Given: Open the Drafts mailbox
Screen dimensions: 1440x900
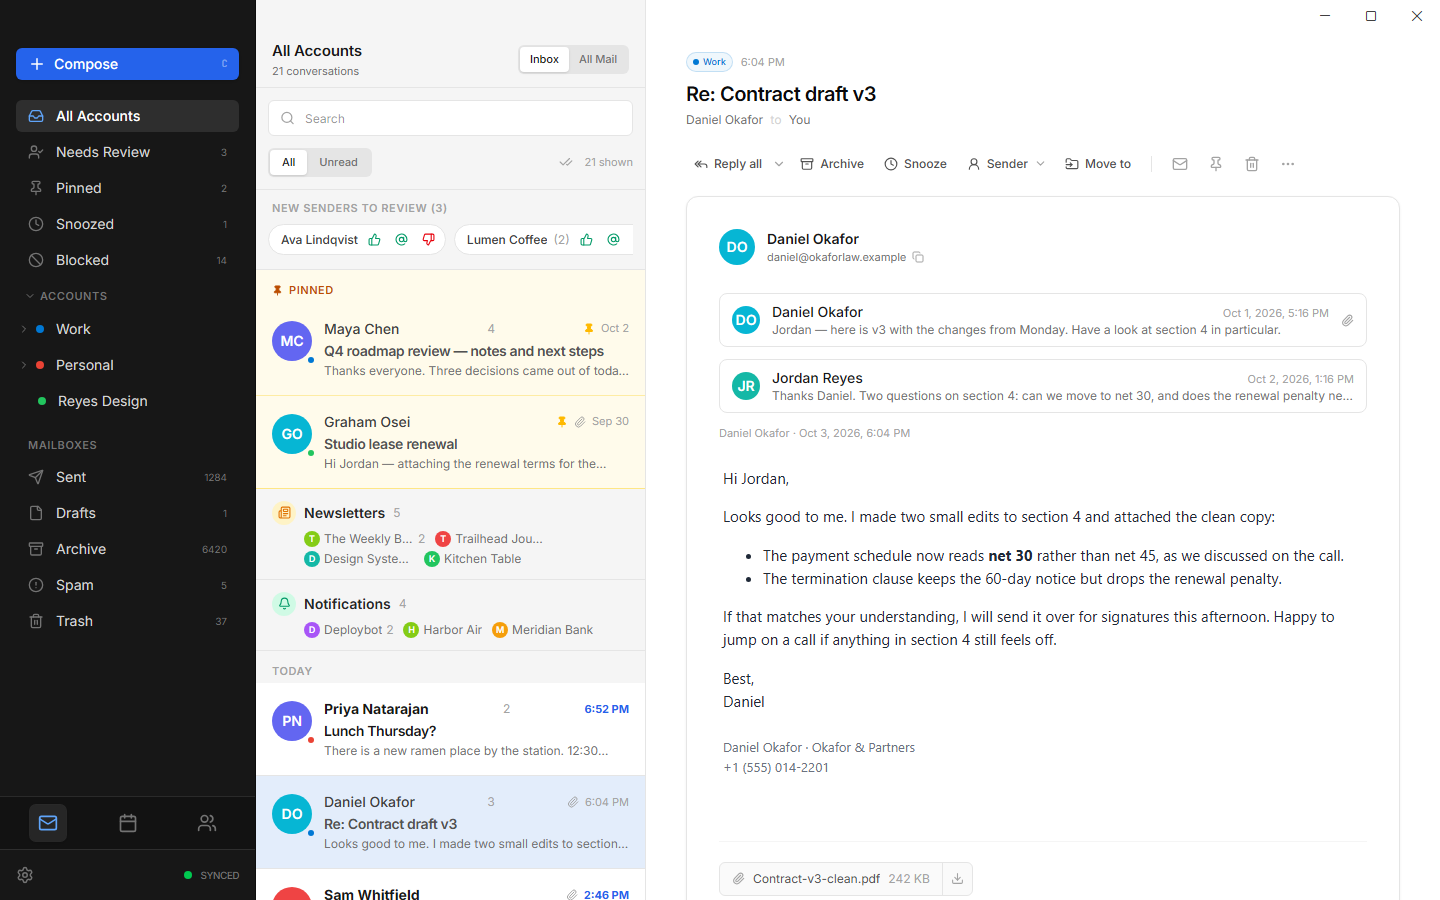Looking at the screenshot, I should click(127, 513).
